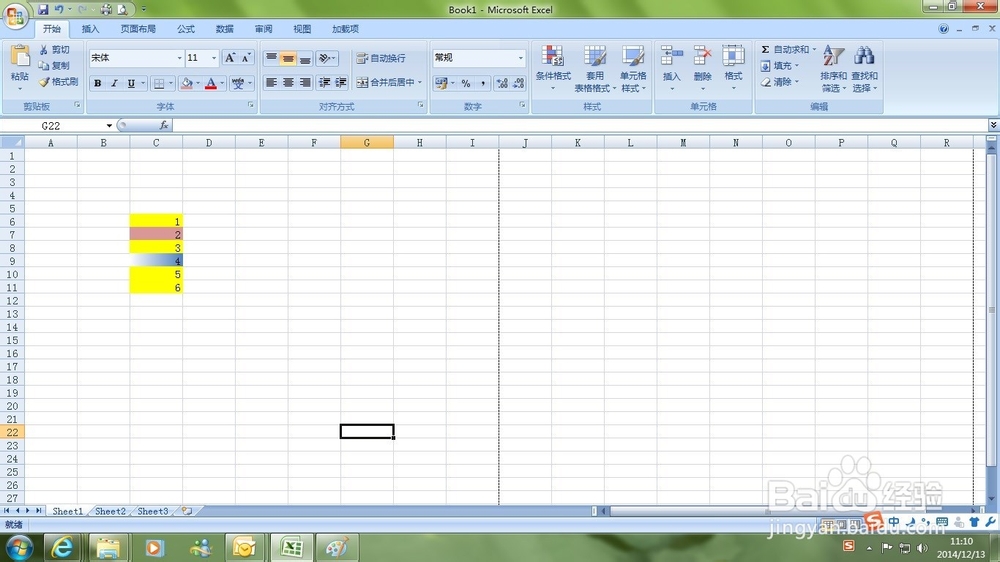Open Cell Styles 单元格样式
The width and height of the screenshot is (1000, 562).
[633, 68]
